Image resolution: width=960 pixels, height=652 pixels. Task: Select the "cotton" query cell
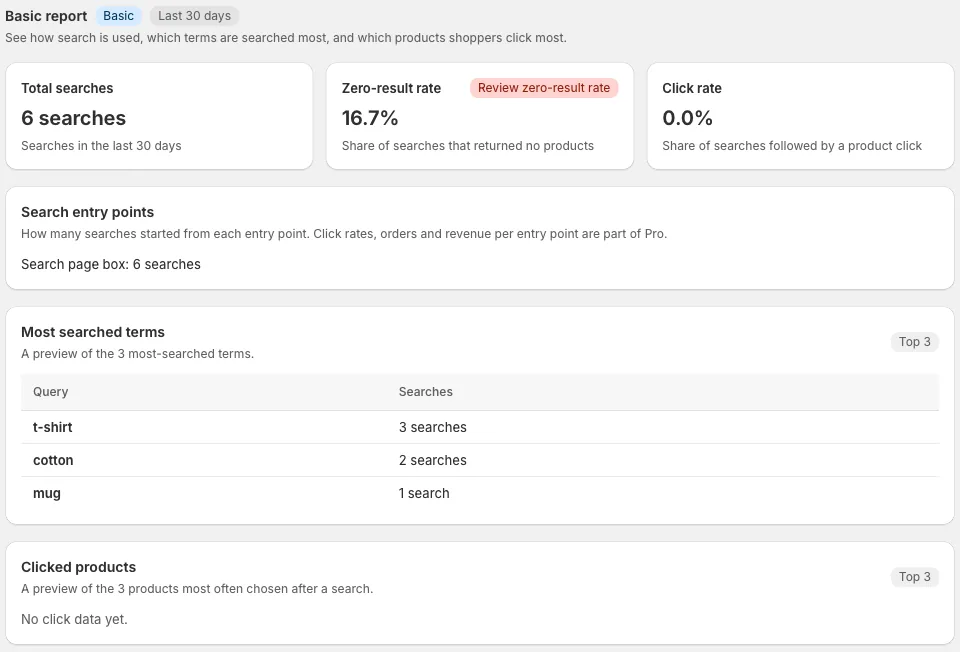(53, 460)
